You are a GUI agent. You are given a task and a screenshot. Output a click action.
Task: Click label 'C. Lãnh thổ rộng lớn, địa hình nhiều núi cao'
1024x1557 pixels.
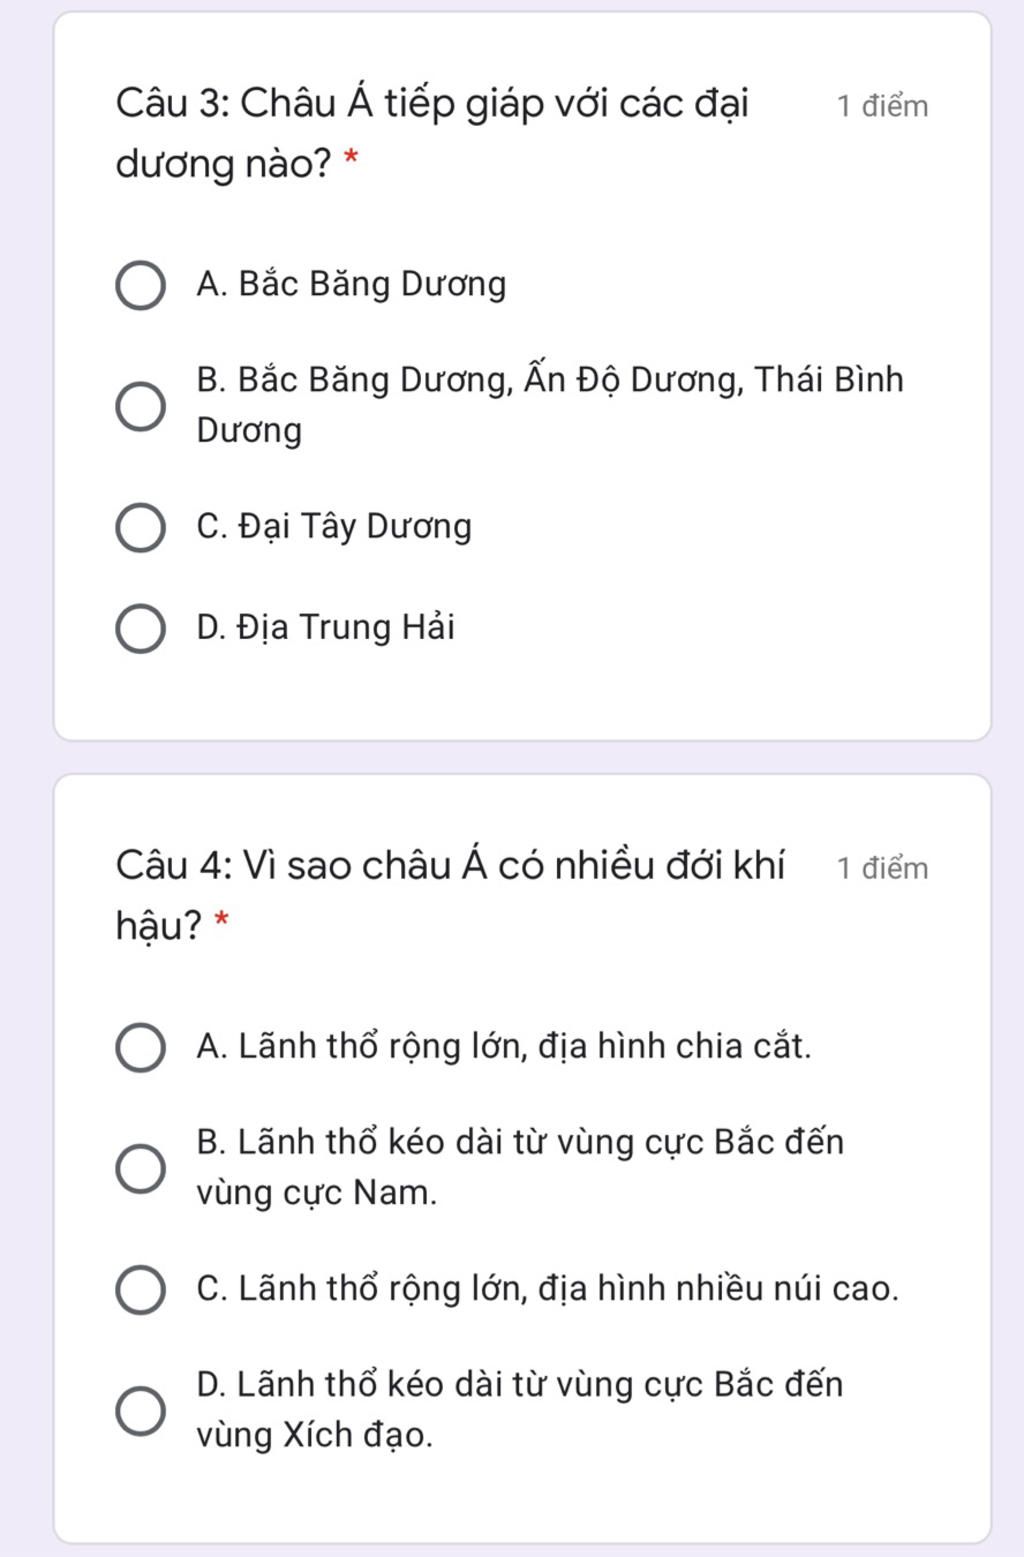[548, 1289]
